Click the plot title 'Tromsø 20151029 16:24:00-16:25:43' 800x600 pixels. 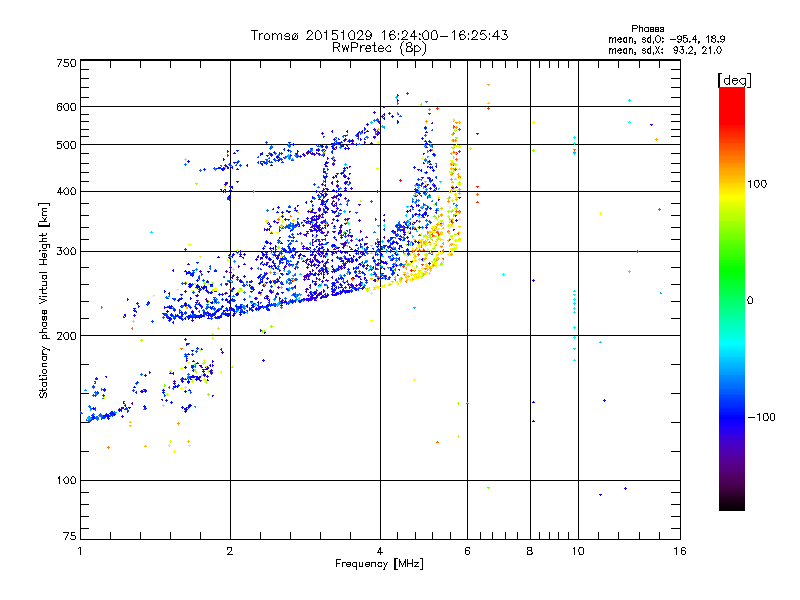tap(379, 35)
